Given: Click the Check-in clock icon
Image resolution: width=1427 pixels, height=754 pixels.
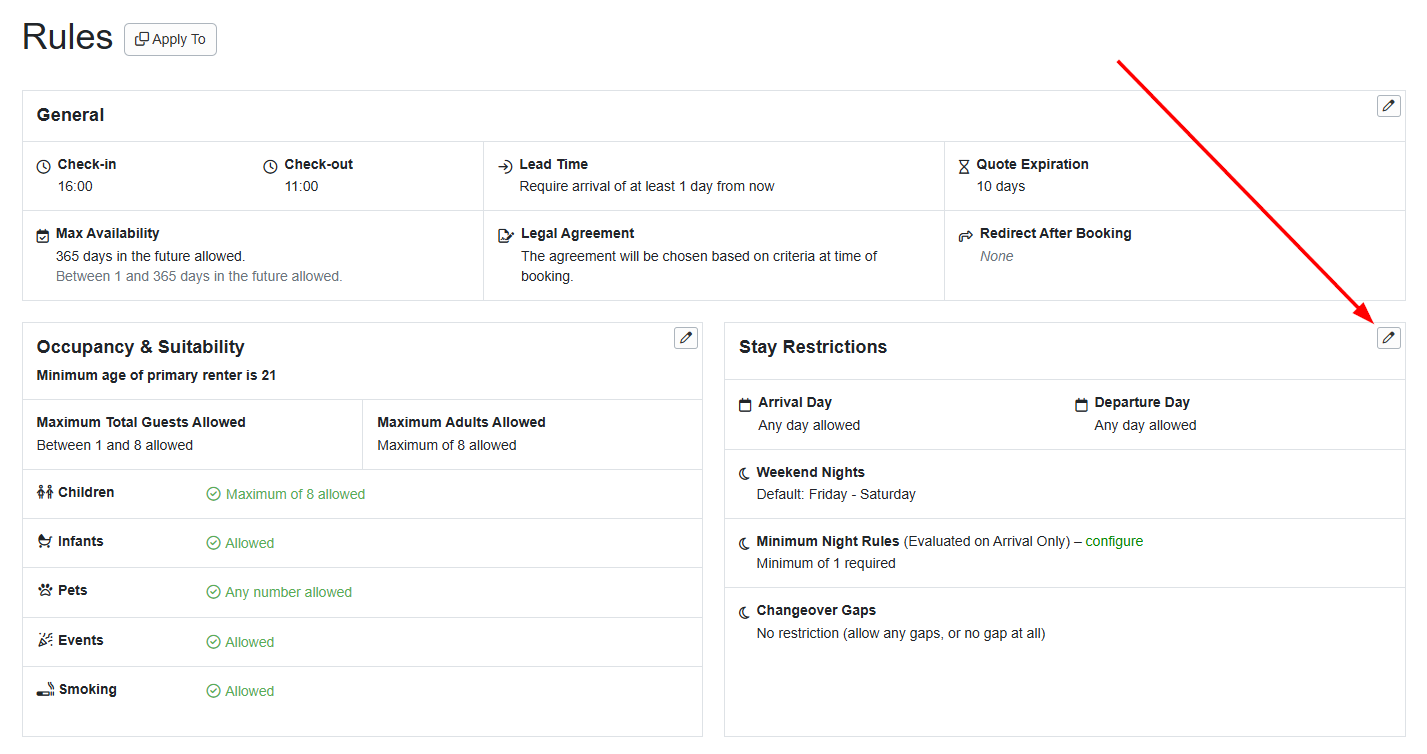Looking at the screenshot, I should 41,165.
